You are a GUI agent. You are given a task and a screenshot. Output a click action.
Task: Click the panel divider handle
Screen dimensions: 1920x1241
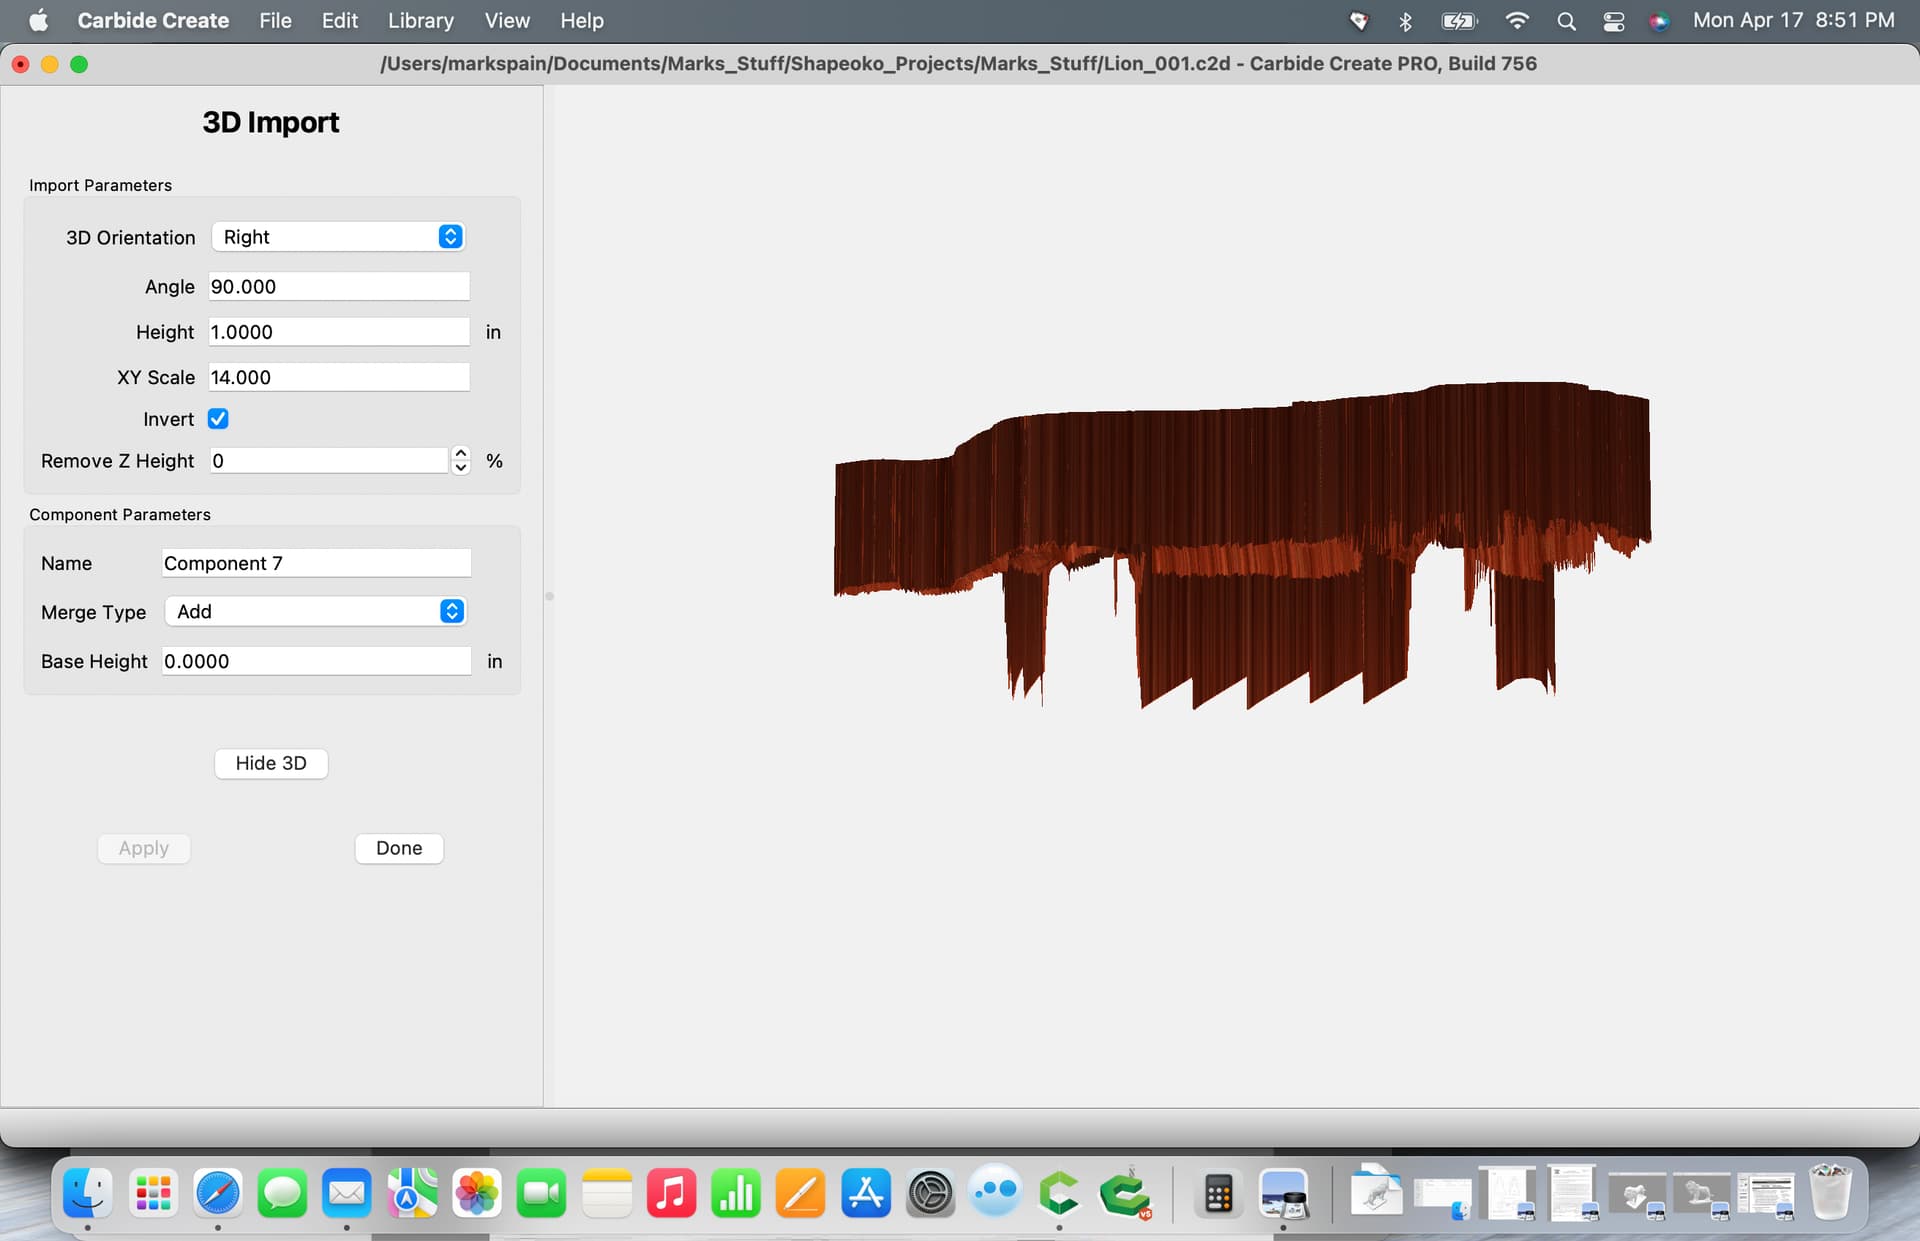(x=549, y=596)
